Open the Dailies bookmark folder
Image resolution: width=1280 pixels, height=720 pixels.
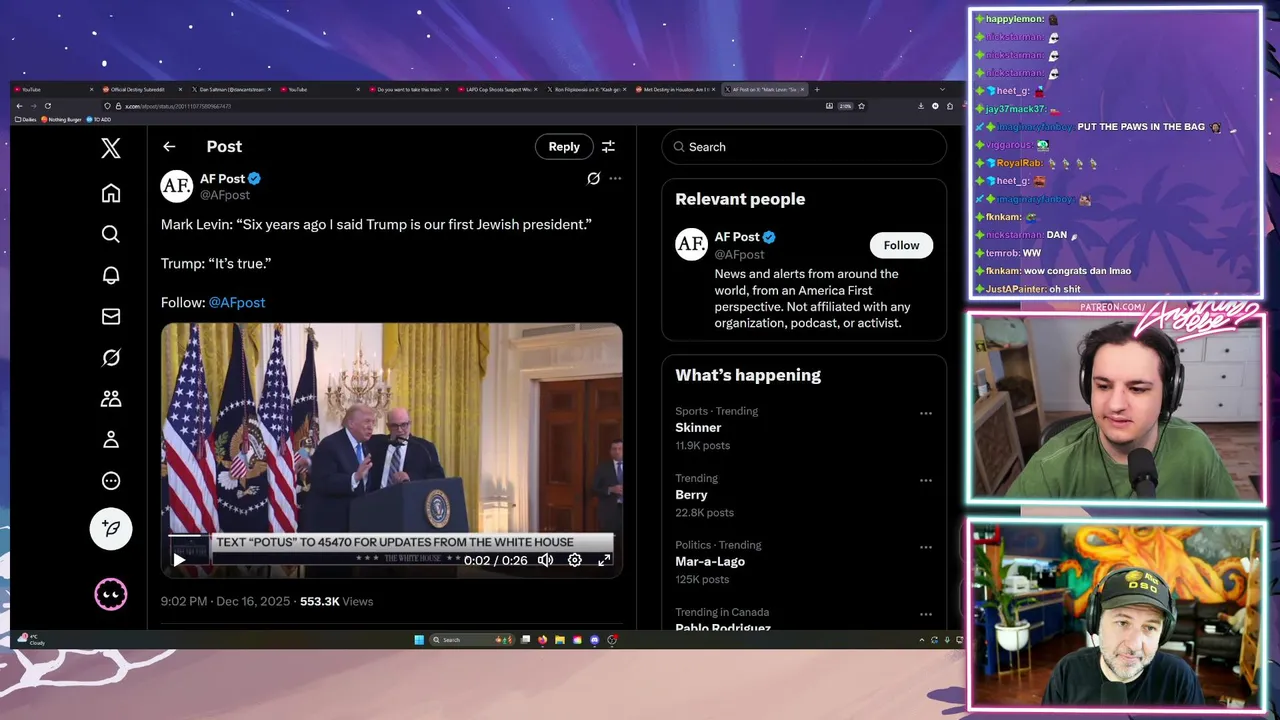tap(26, 119)
